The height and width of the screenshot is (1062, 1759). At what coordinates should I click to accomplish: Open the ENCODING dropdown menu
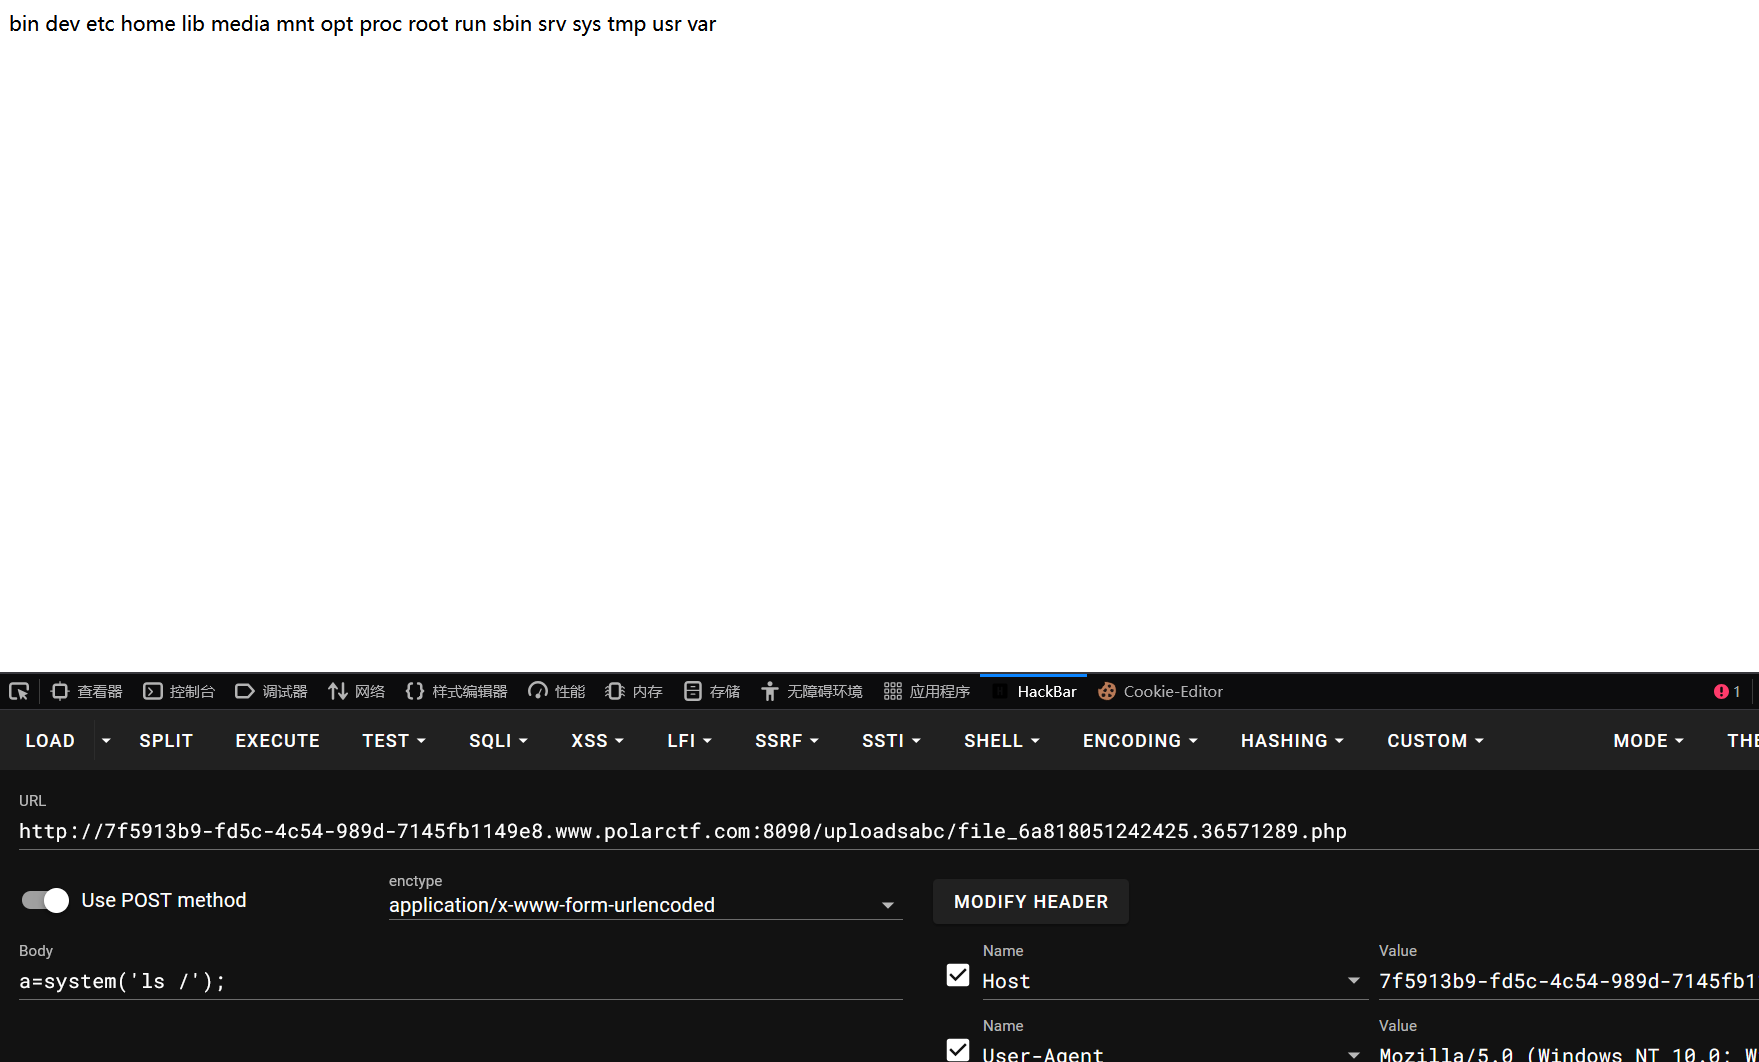pyautogui.click(x=1140, y=741)
